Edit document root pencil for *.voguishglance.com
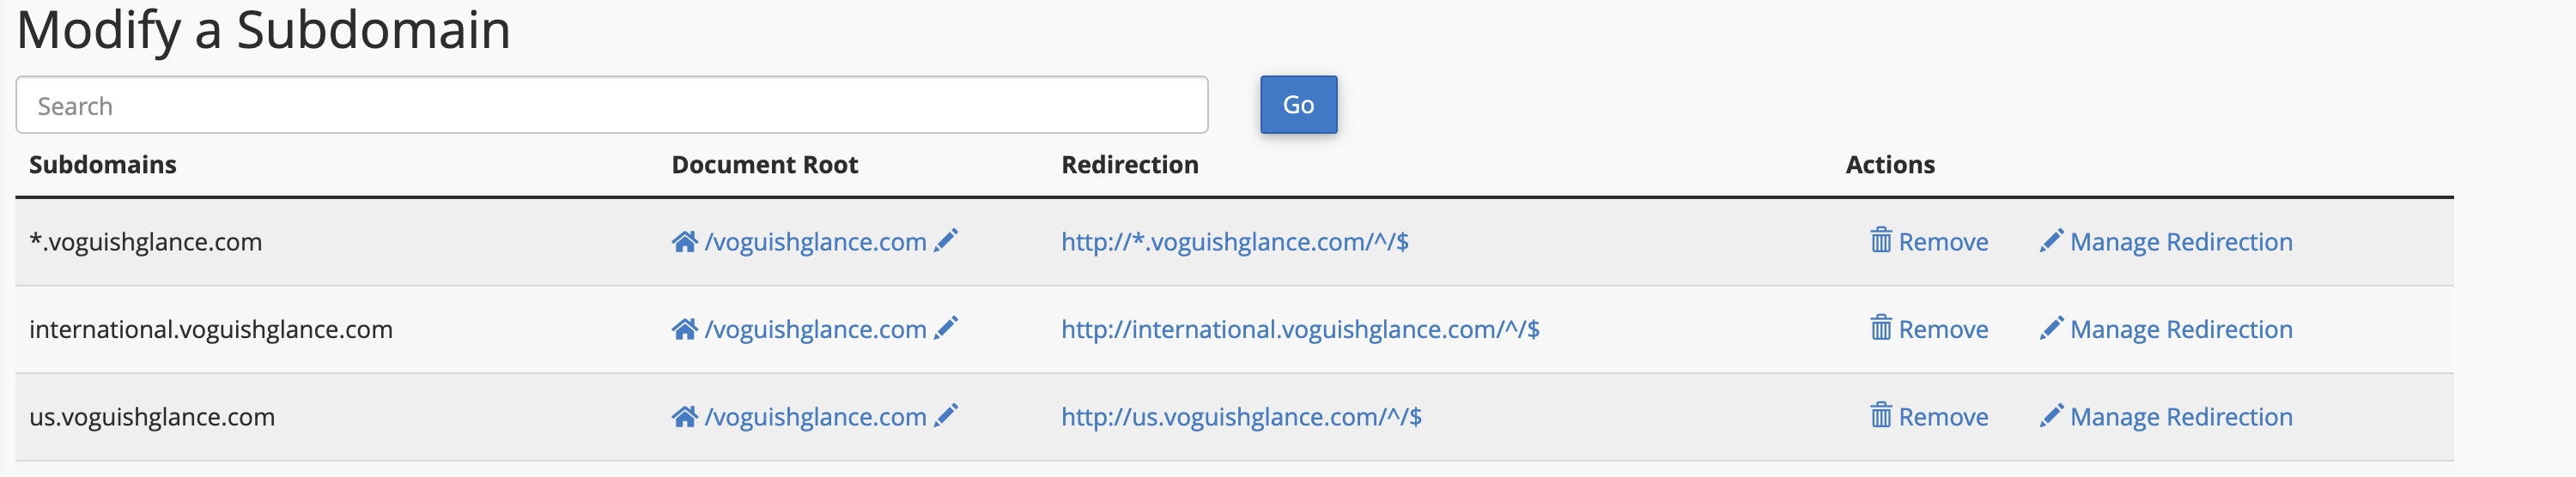 pyautogui.click(x=946, y=240)
